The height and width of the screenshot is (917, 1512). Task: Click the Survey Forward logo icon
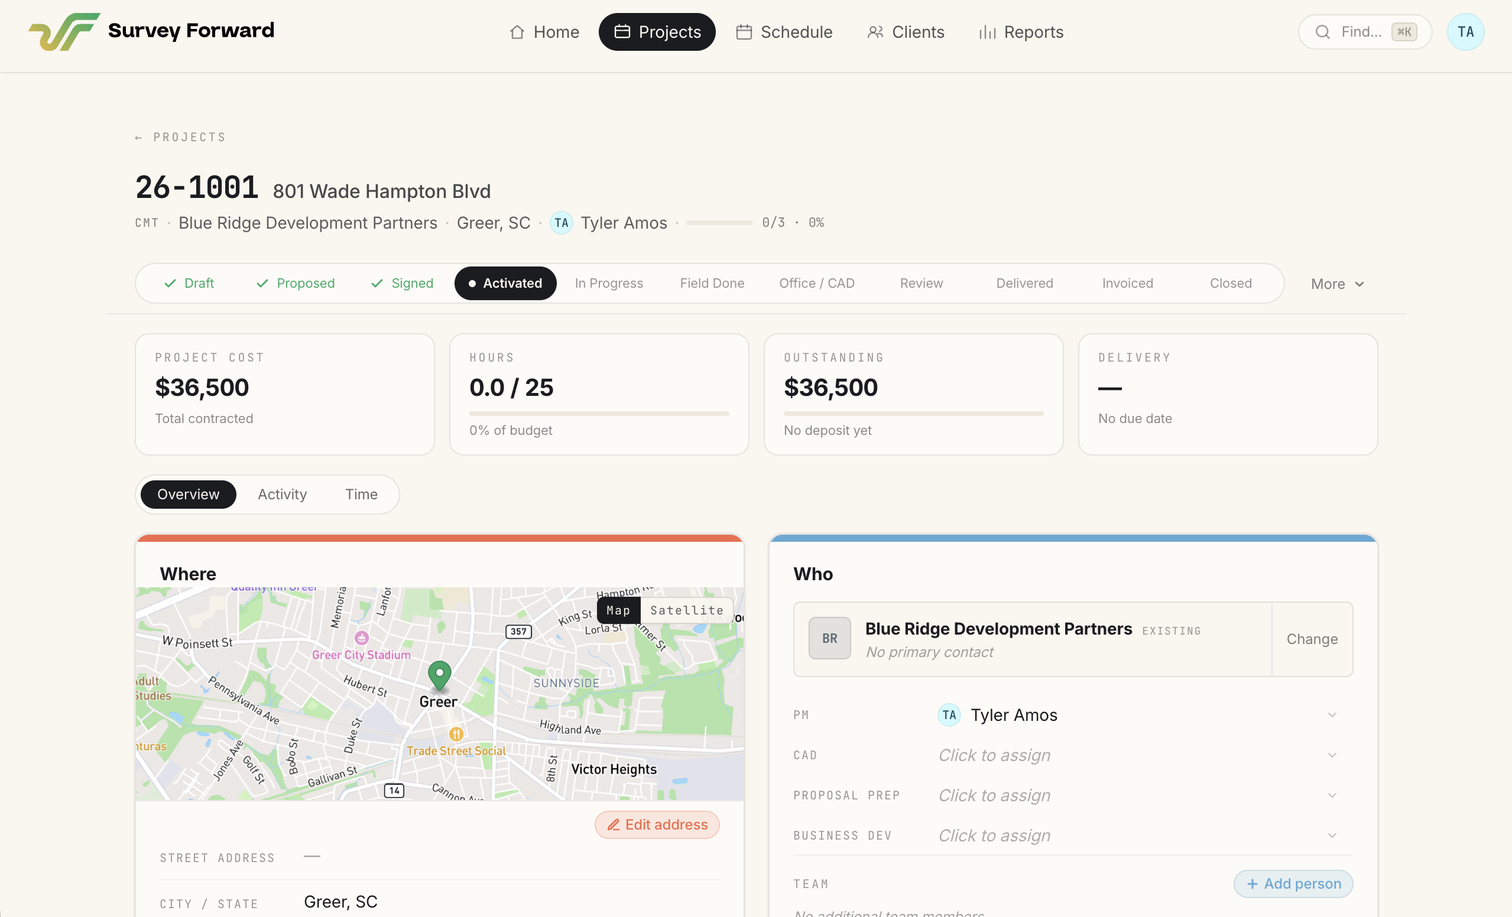click(64, 32)
